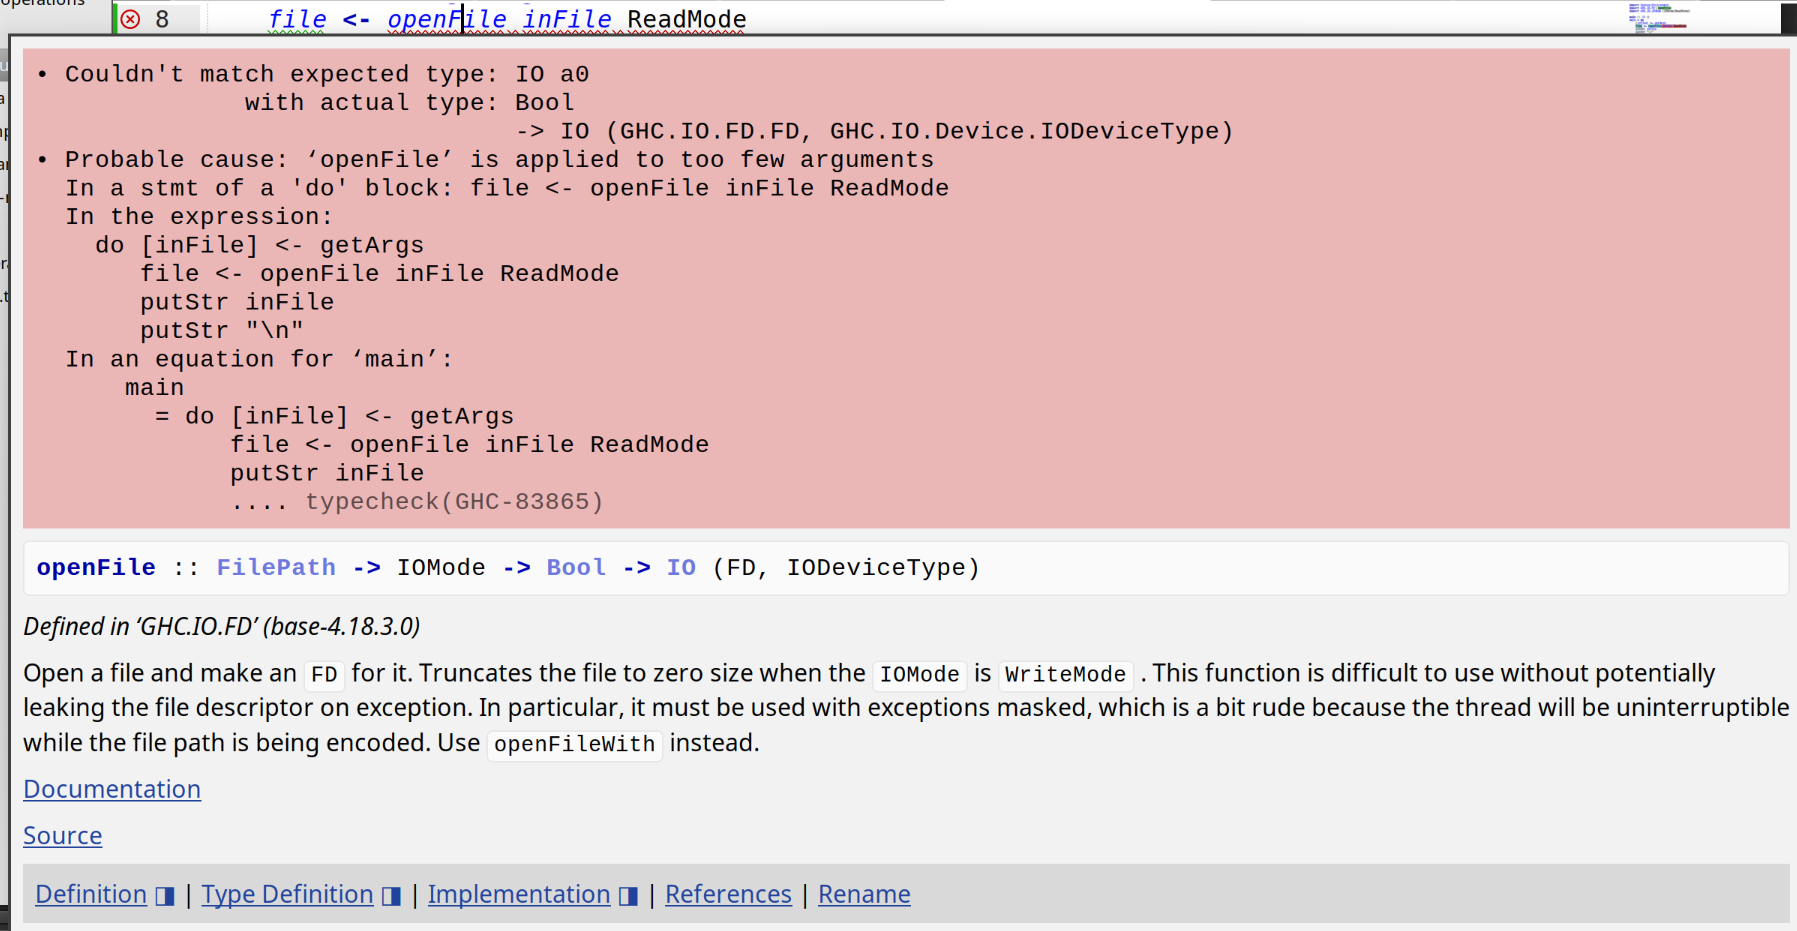Image resolution: width=1797 pixels, height=931 pixels.
Task: Click the inline 'openFileWith' code term
Action: click(x=574, y=744)
